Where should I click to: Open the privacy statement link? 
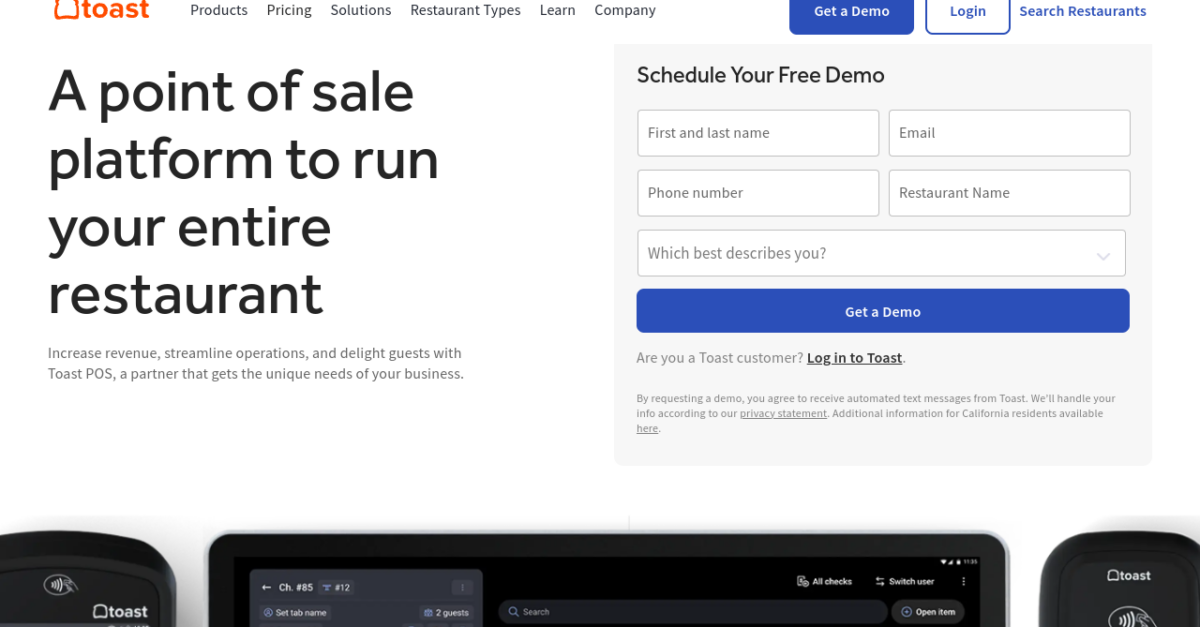pyautogui.click(x=783, y=412)
